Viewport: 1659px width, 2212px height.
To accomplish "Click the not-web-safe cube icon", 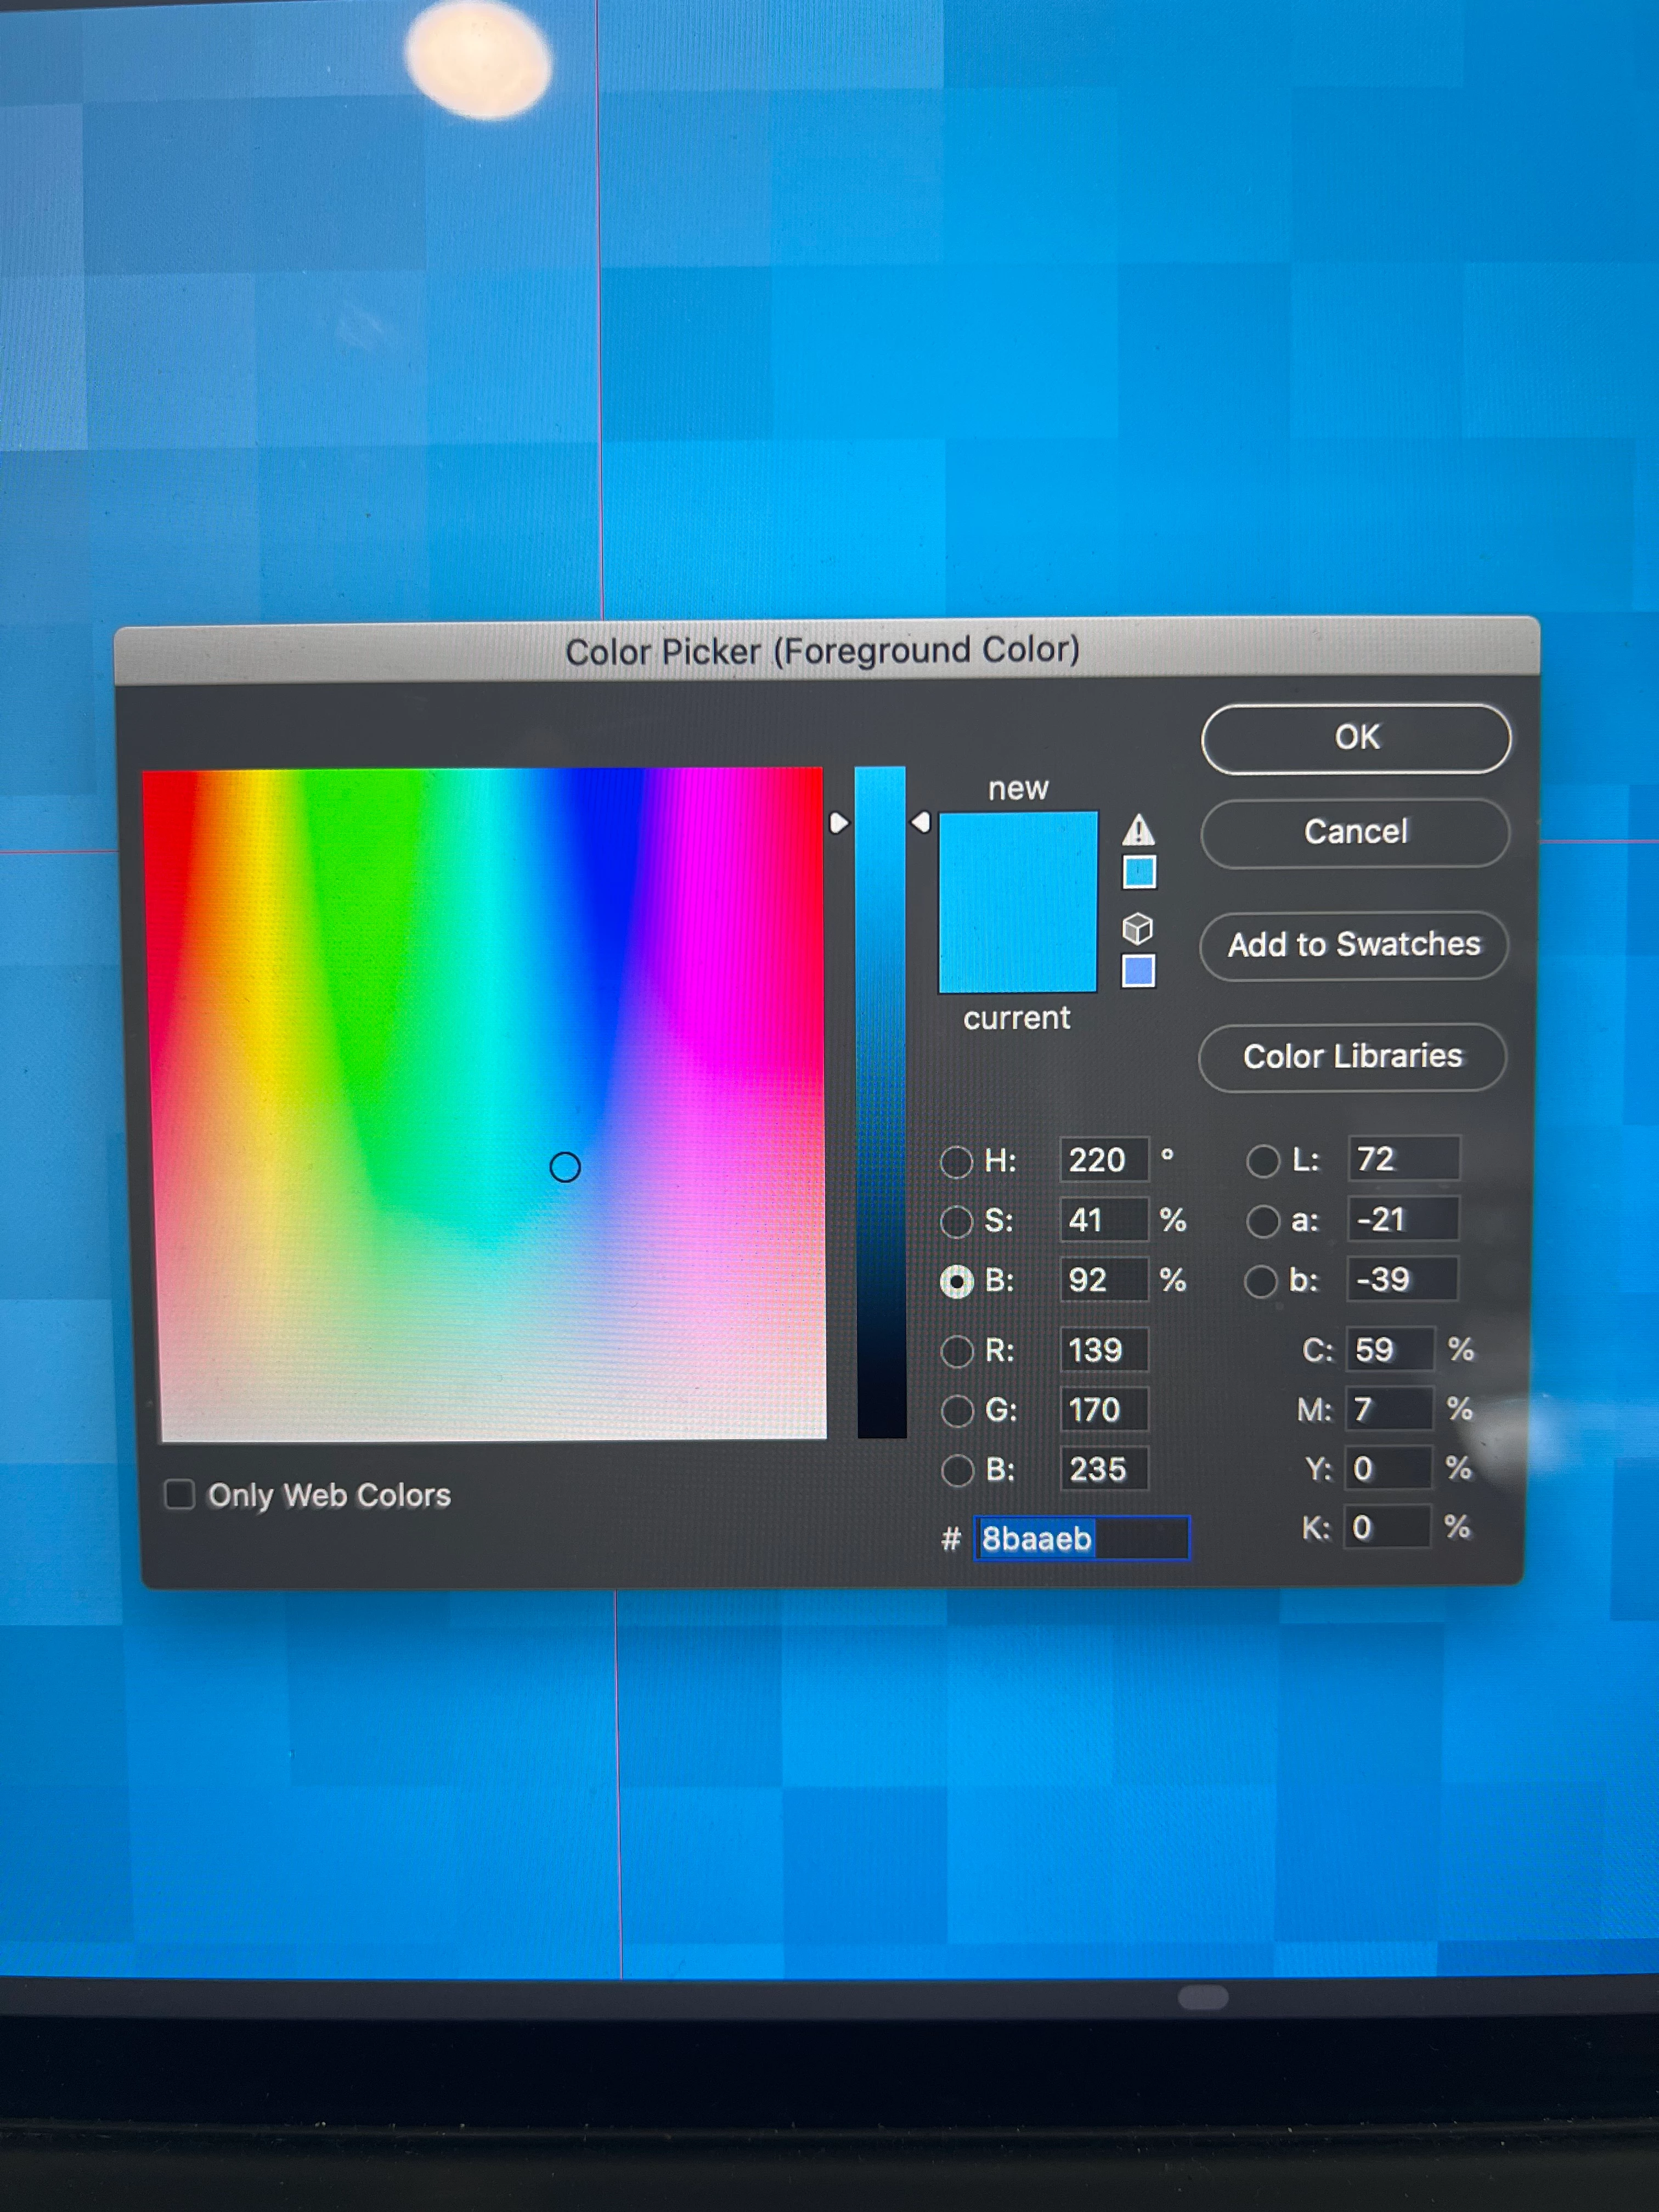I will click(1138, 929).
